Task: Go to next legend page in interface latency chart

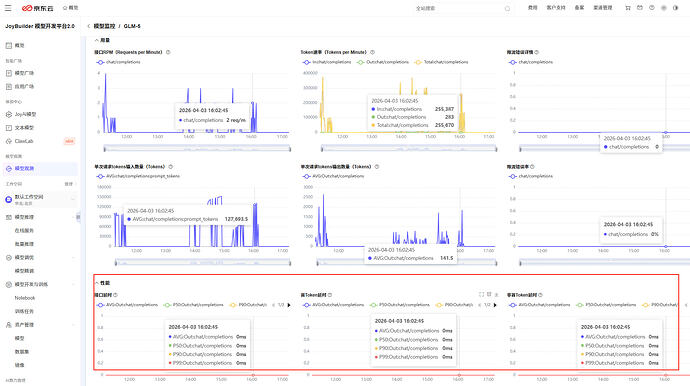Action: [x=289, y=305]
